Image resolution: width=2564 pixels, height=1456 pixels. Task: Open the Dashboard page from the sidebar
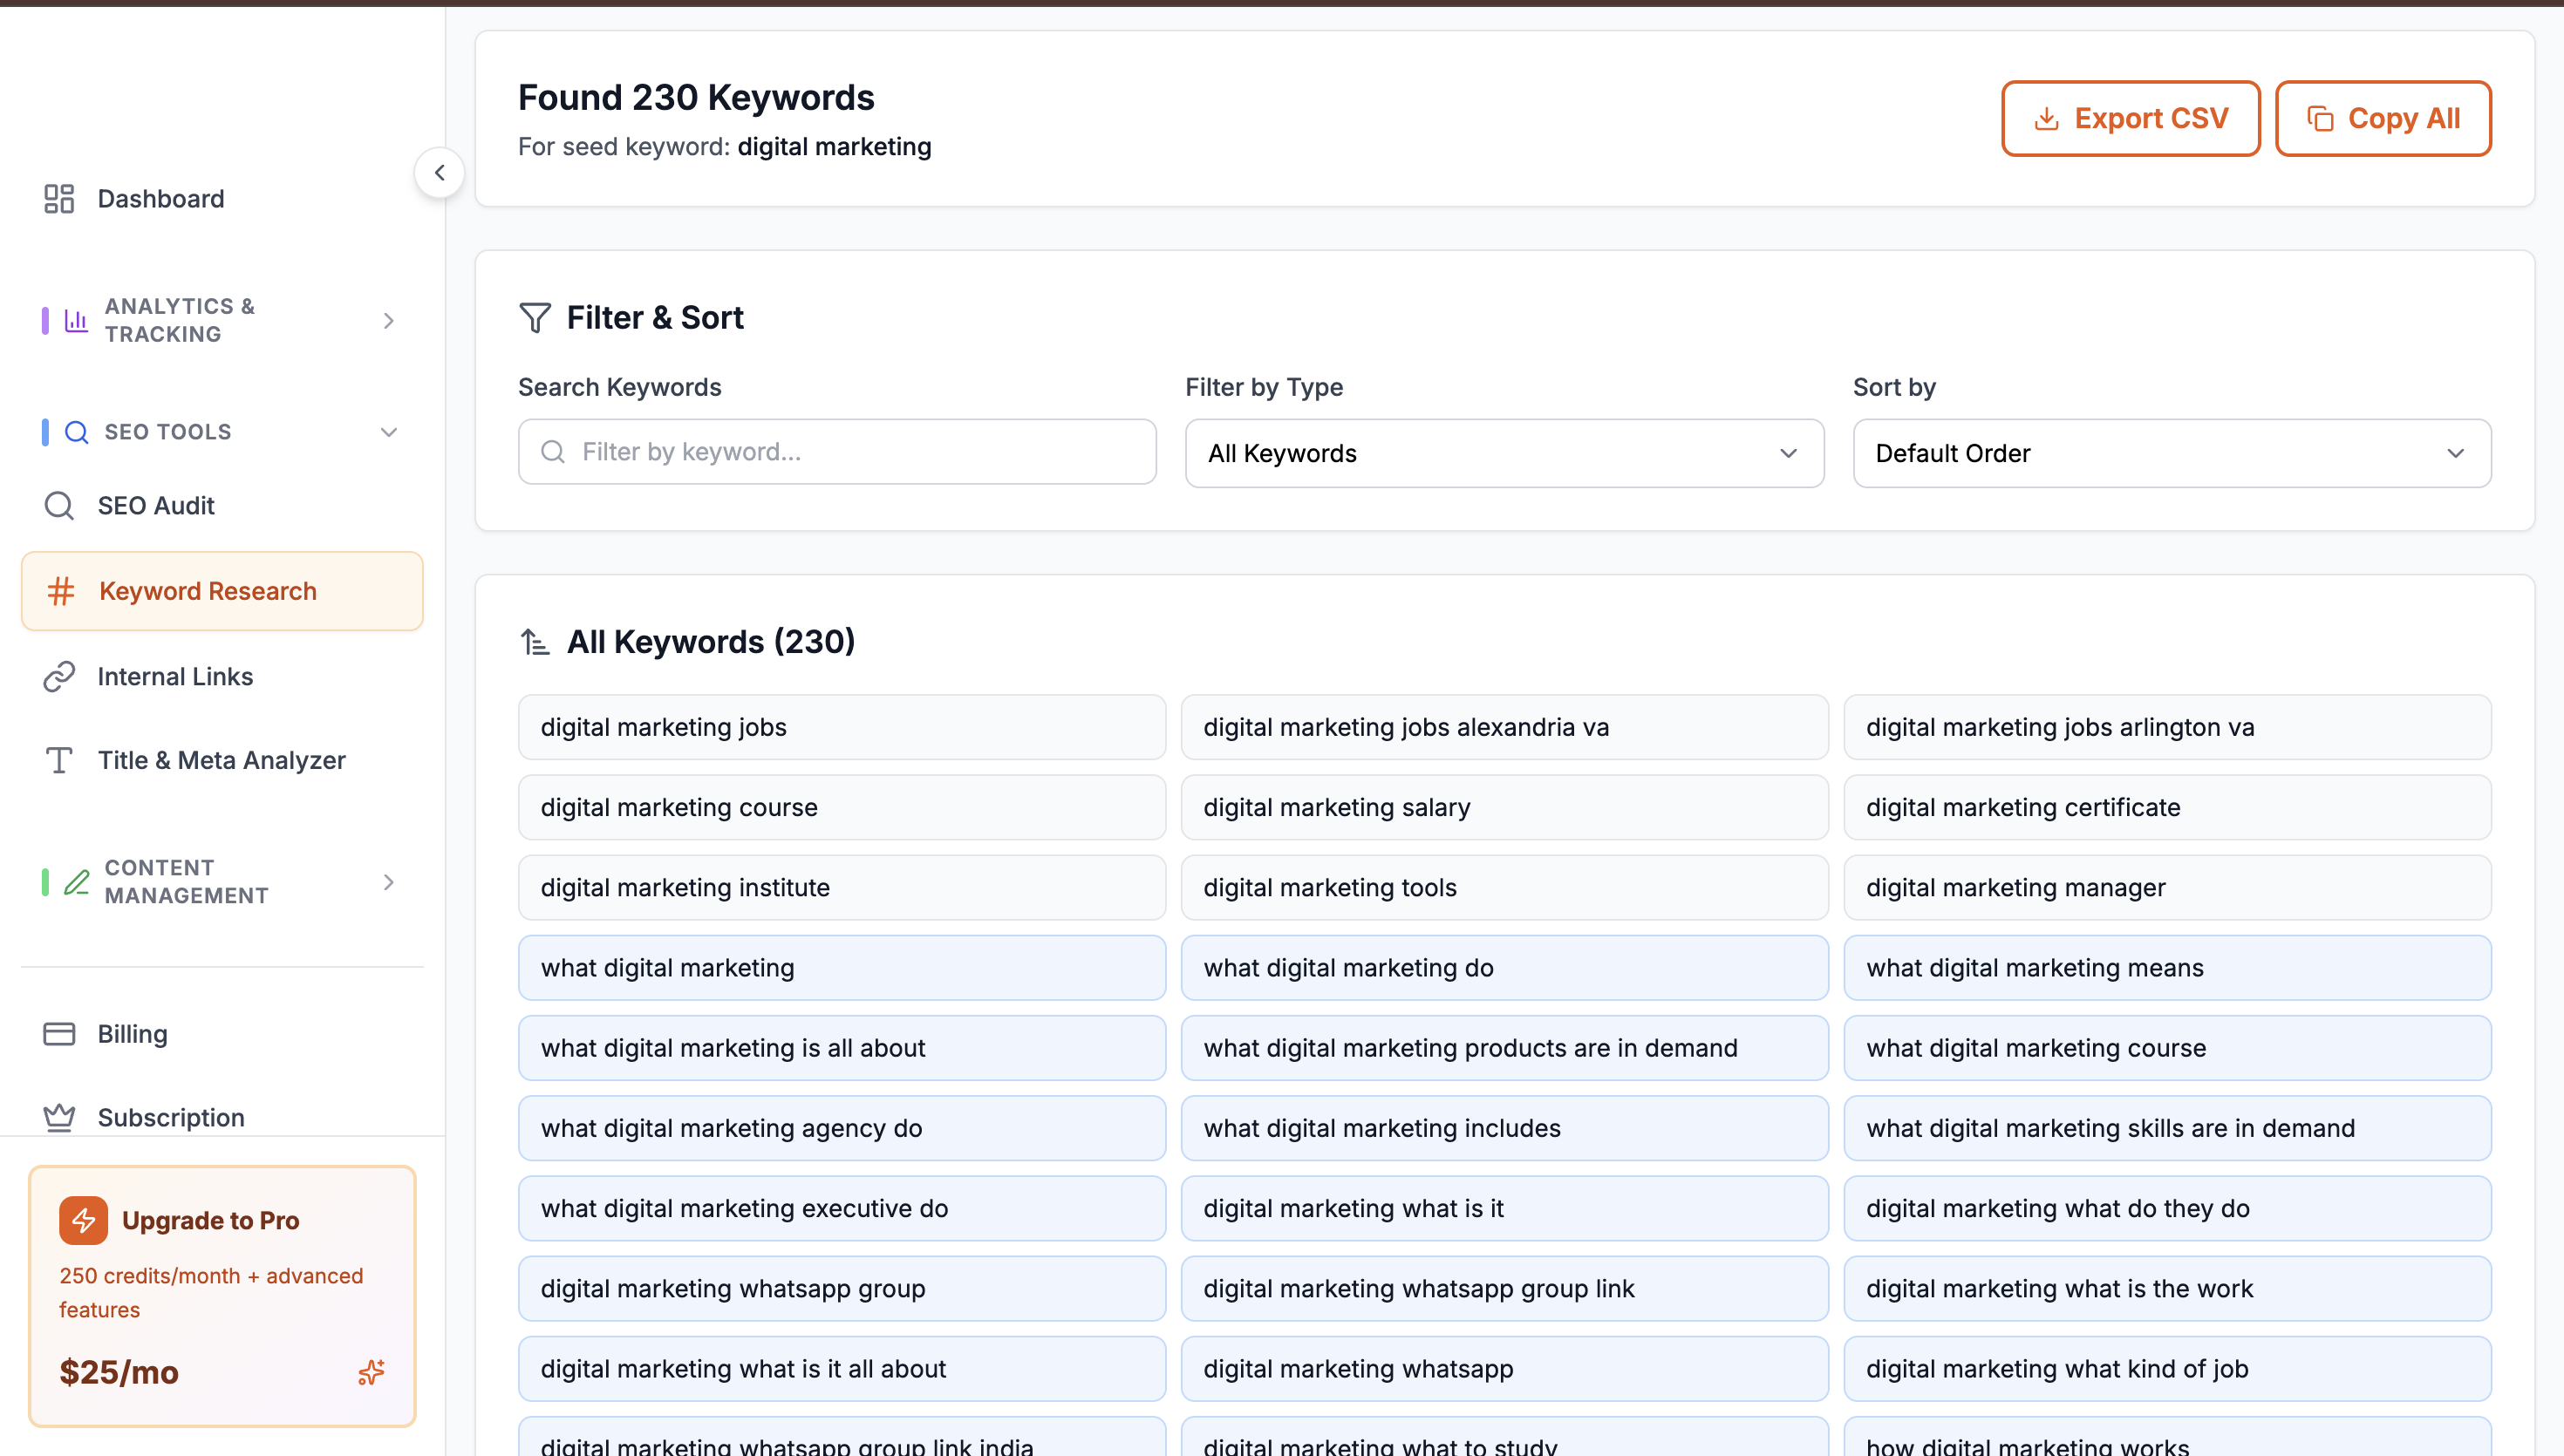pyautogui.click(x=160, y=199)
